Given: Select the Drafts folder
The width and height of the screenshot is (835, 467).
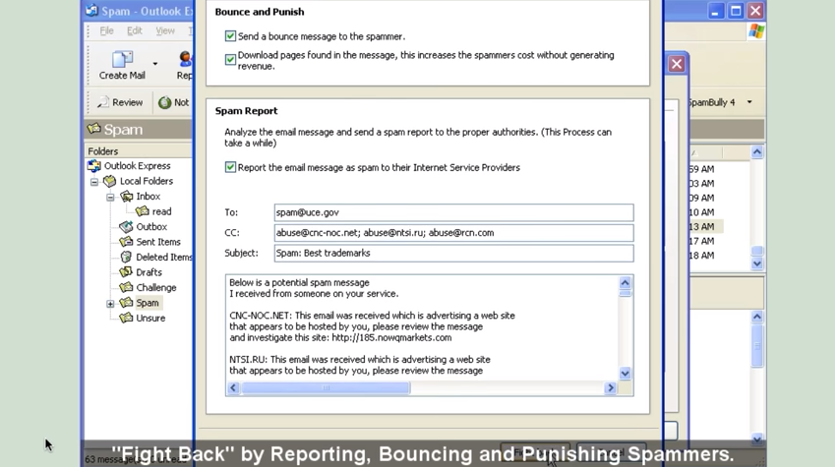Looking at the screenshot, I should [149, 272].
